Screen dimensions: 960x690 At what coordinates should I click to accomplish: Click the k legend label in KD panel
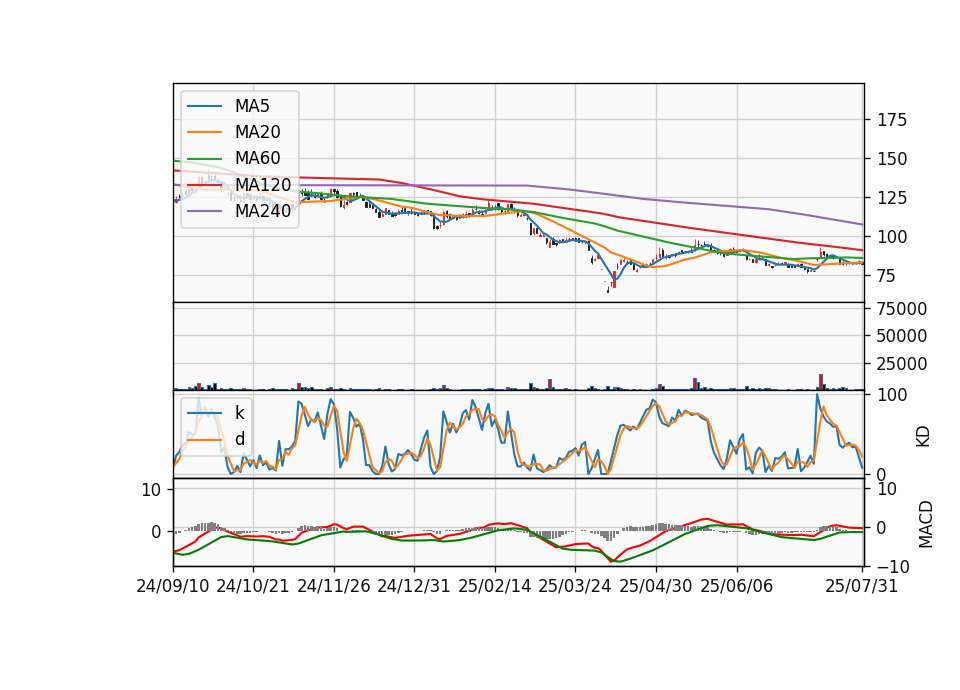click(x=239, y=413)
